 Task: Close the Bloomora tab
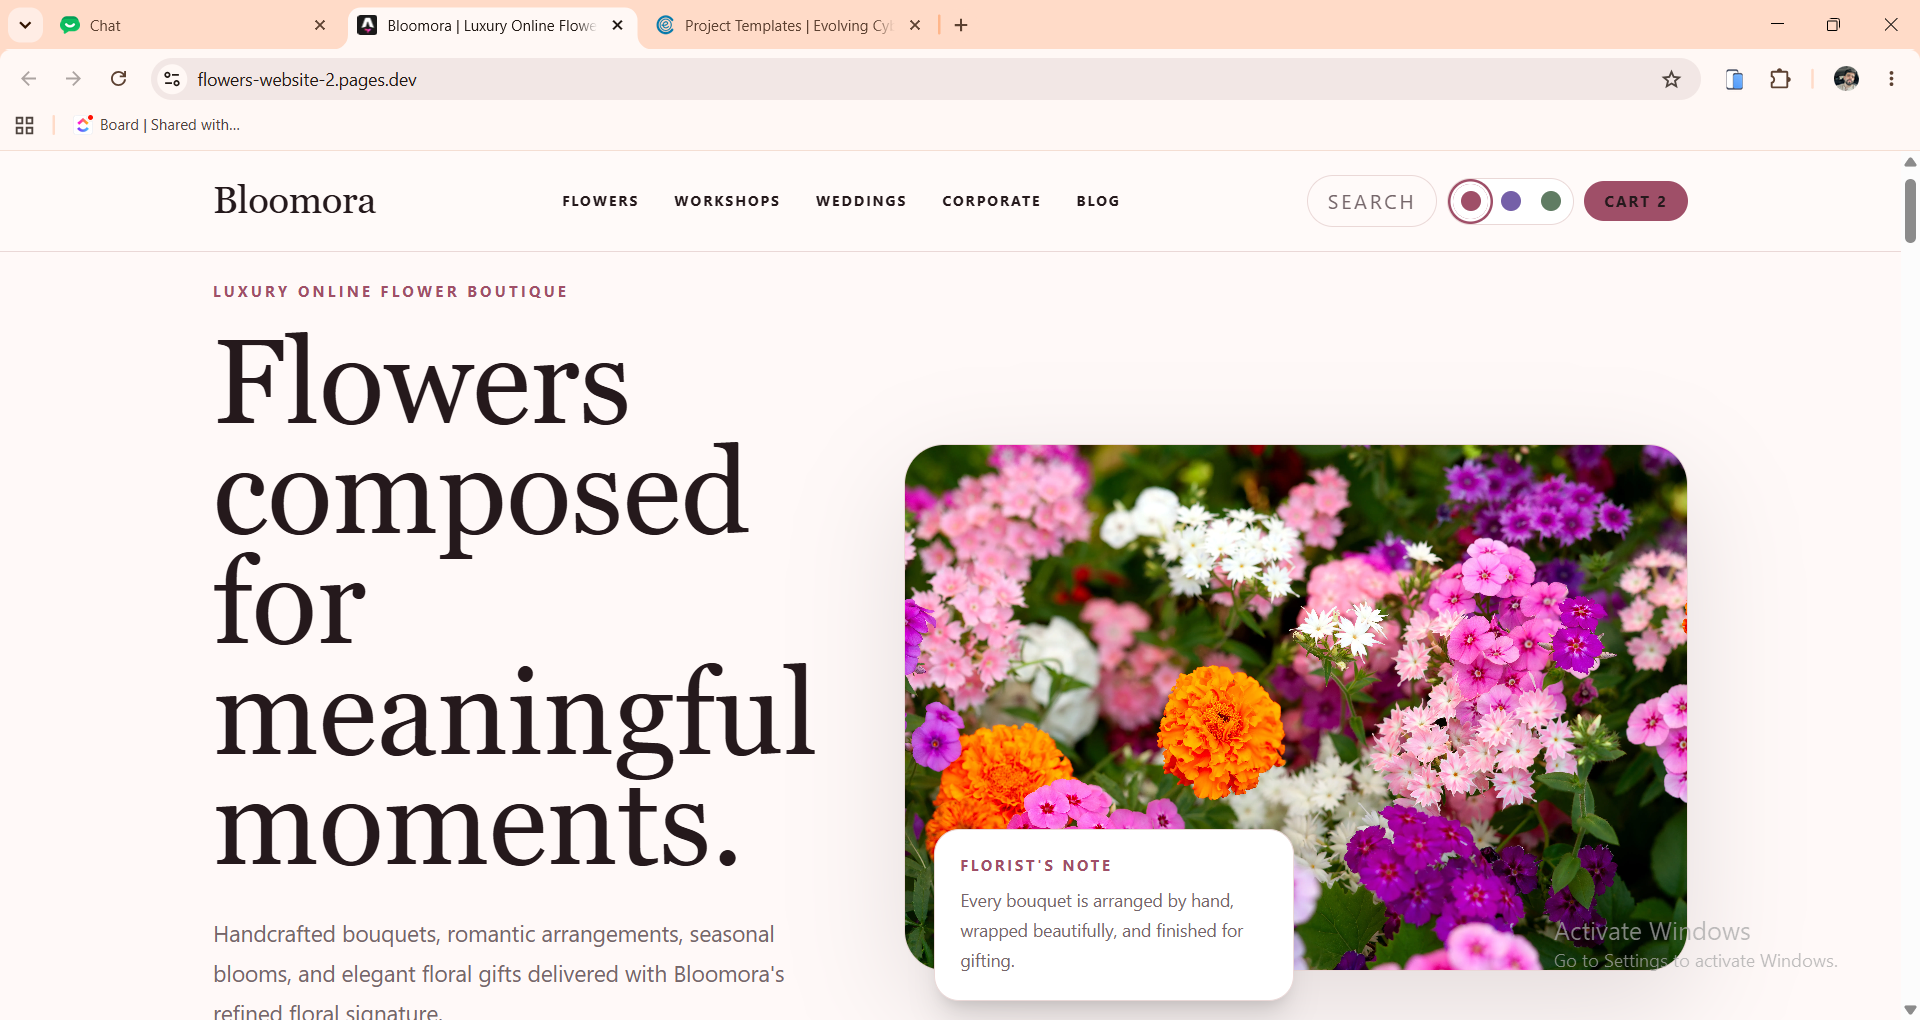coord(617,25)
